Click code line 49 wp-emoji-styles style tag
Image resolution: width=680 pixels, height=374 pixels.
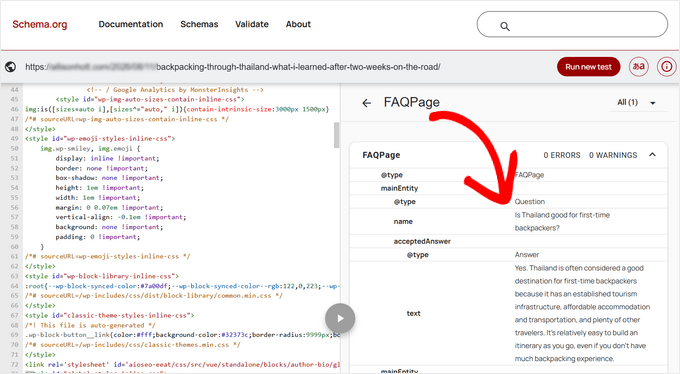100,139
